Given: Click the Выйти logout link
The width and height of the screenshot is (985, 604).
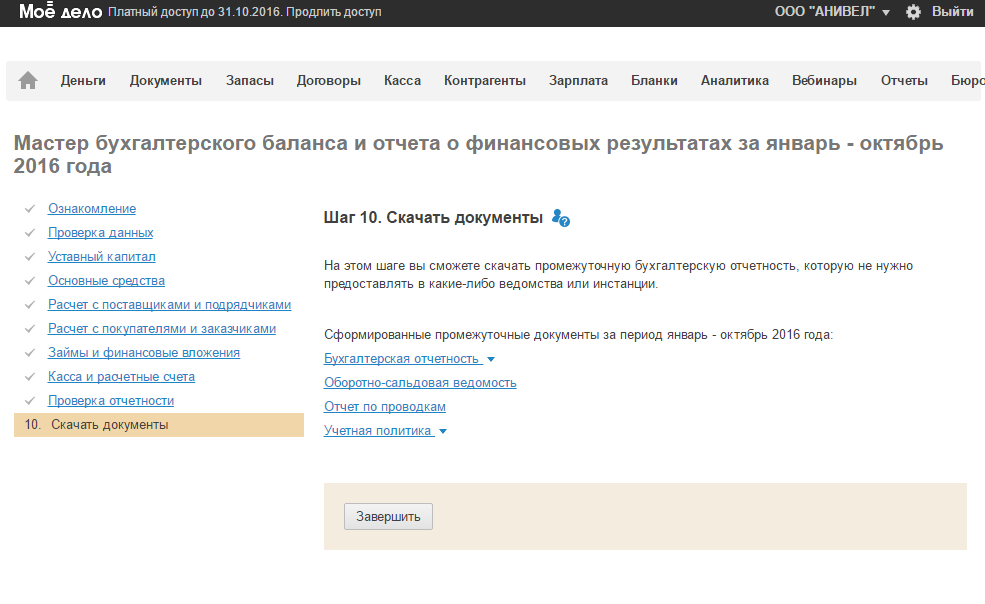Looking at the screenshot, I should tap(952, 12).
